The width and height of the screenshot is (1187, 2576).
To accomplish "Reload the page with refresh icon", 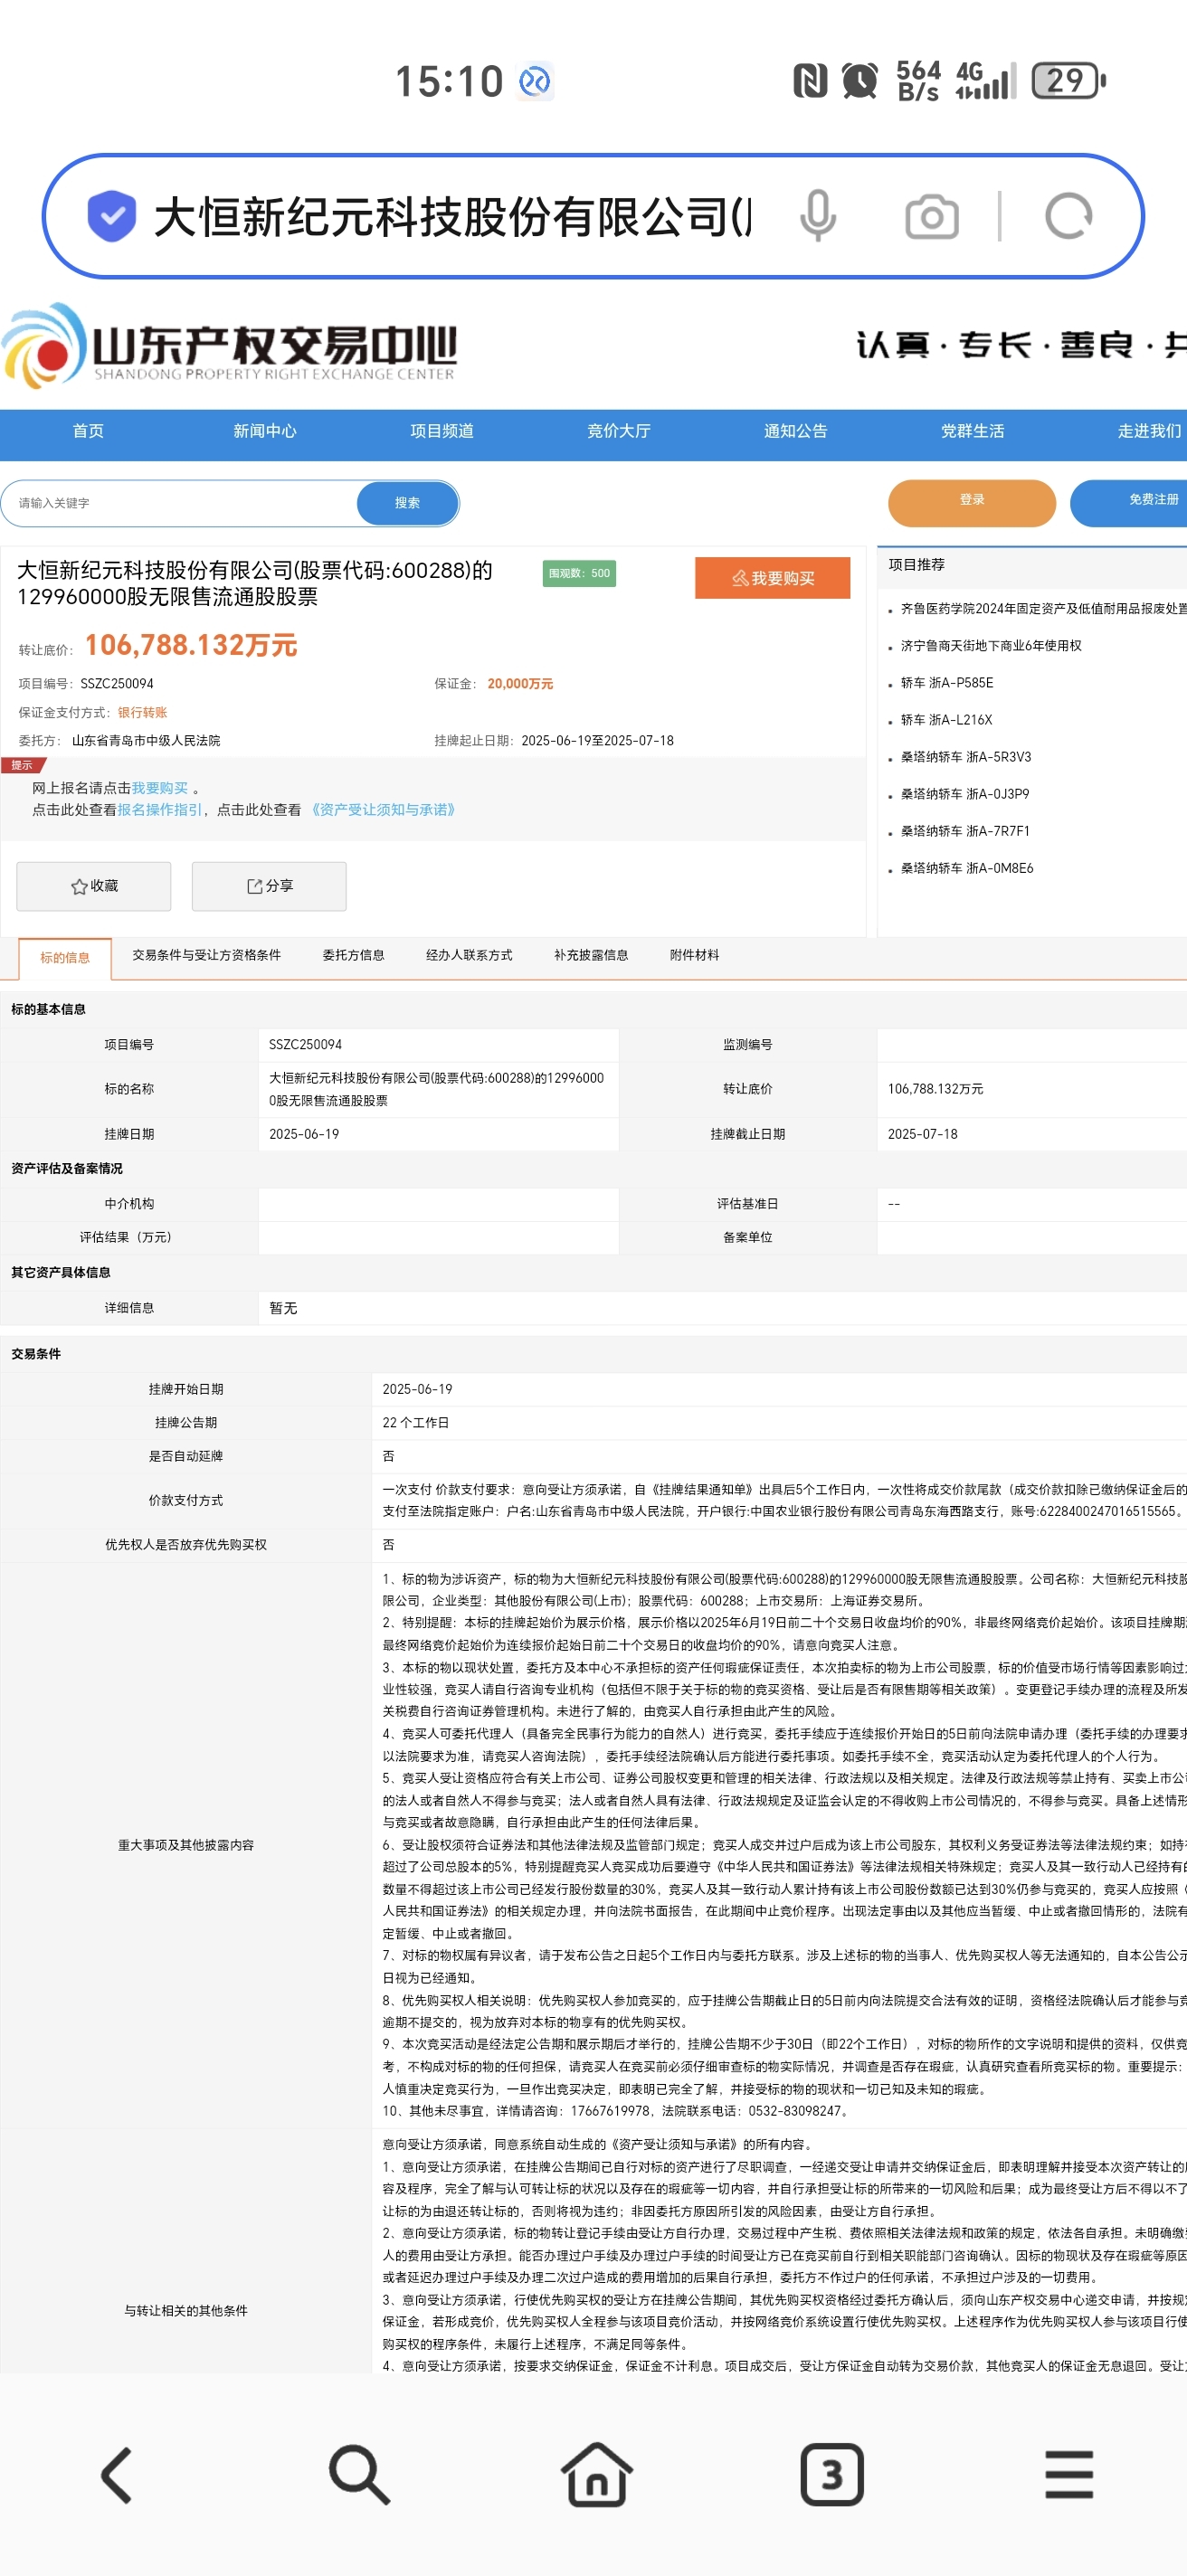I will [x=1068, y=216].
